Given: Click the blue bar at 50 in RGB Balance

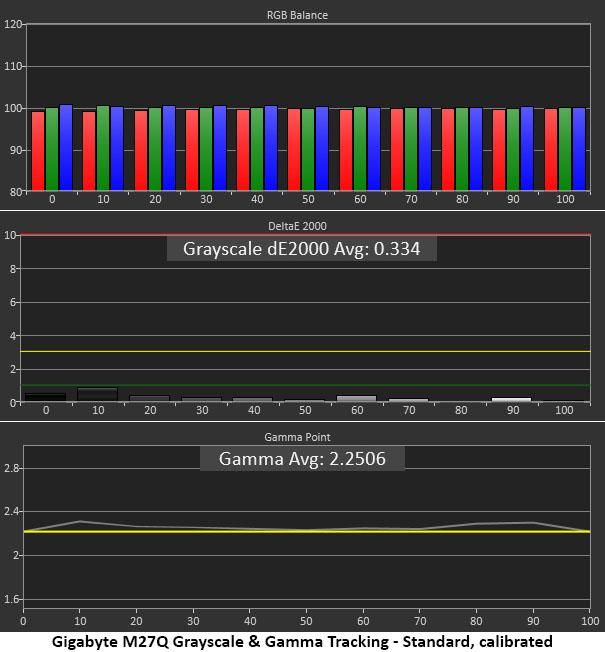Looking at the screenshot, I should point(322,149).
